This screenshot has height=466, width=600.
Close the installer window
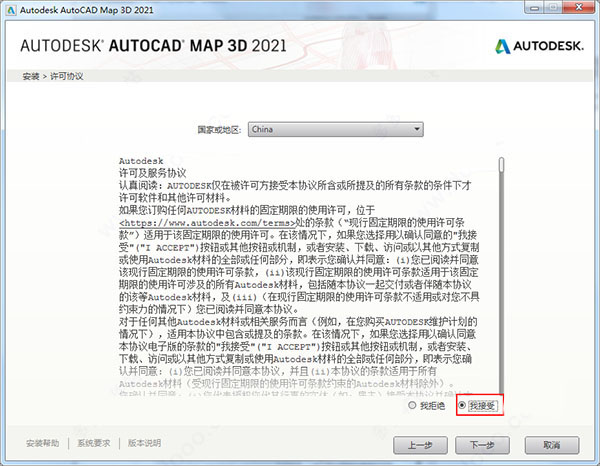click(579, 8)
